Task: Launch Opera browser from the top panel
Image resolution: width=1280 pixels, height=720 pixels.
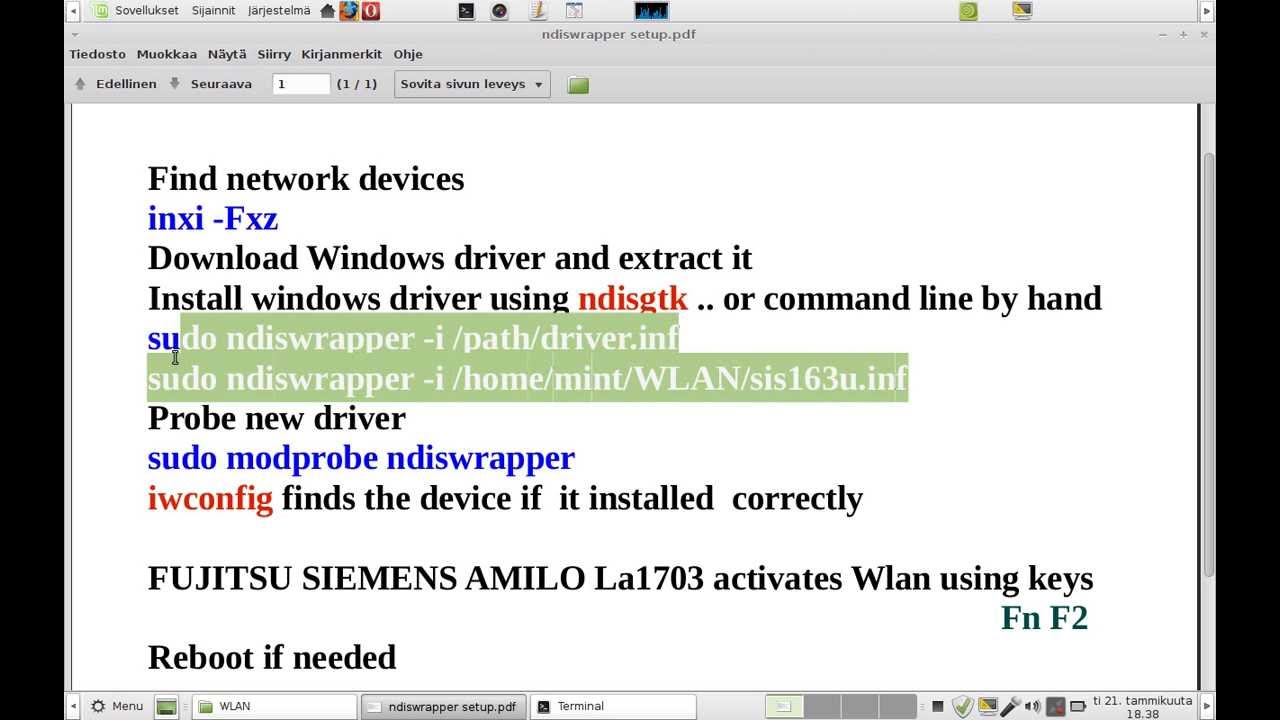Action: [371, 11]
